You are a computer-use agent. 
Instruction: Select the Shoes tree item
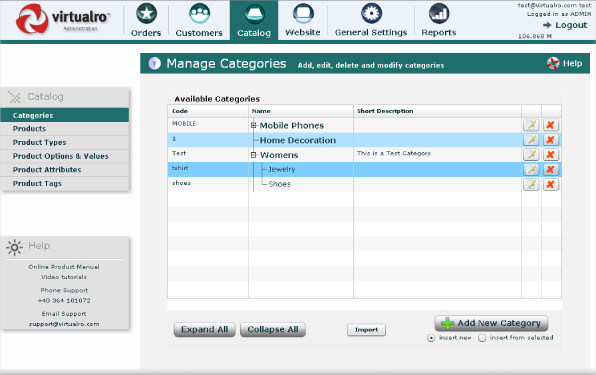pos(279,184)
